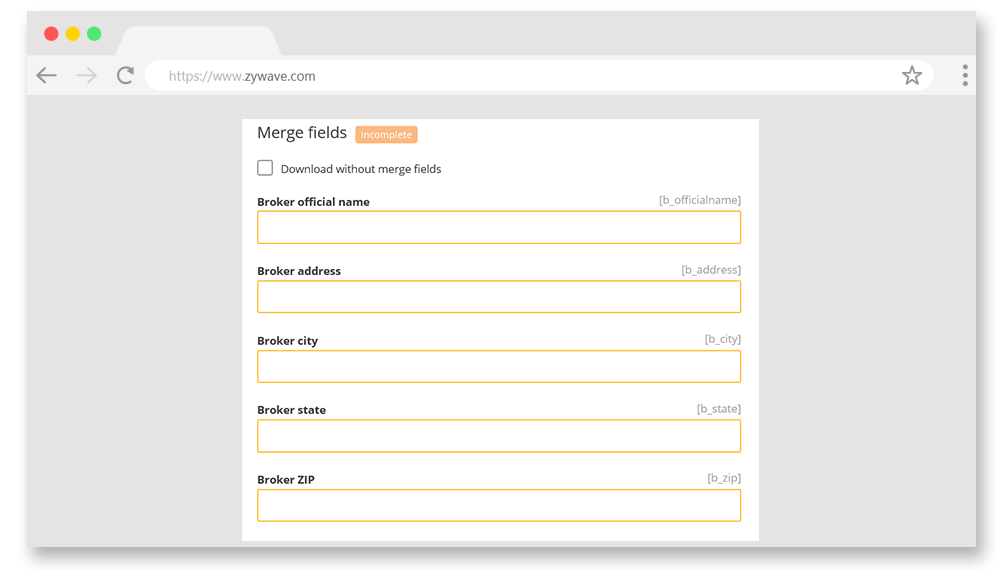1000x570 pixels.
Task: Select the browser tab
Action: coord(198,41)
